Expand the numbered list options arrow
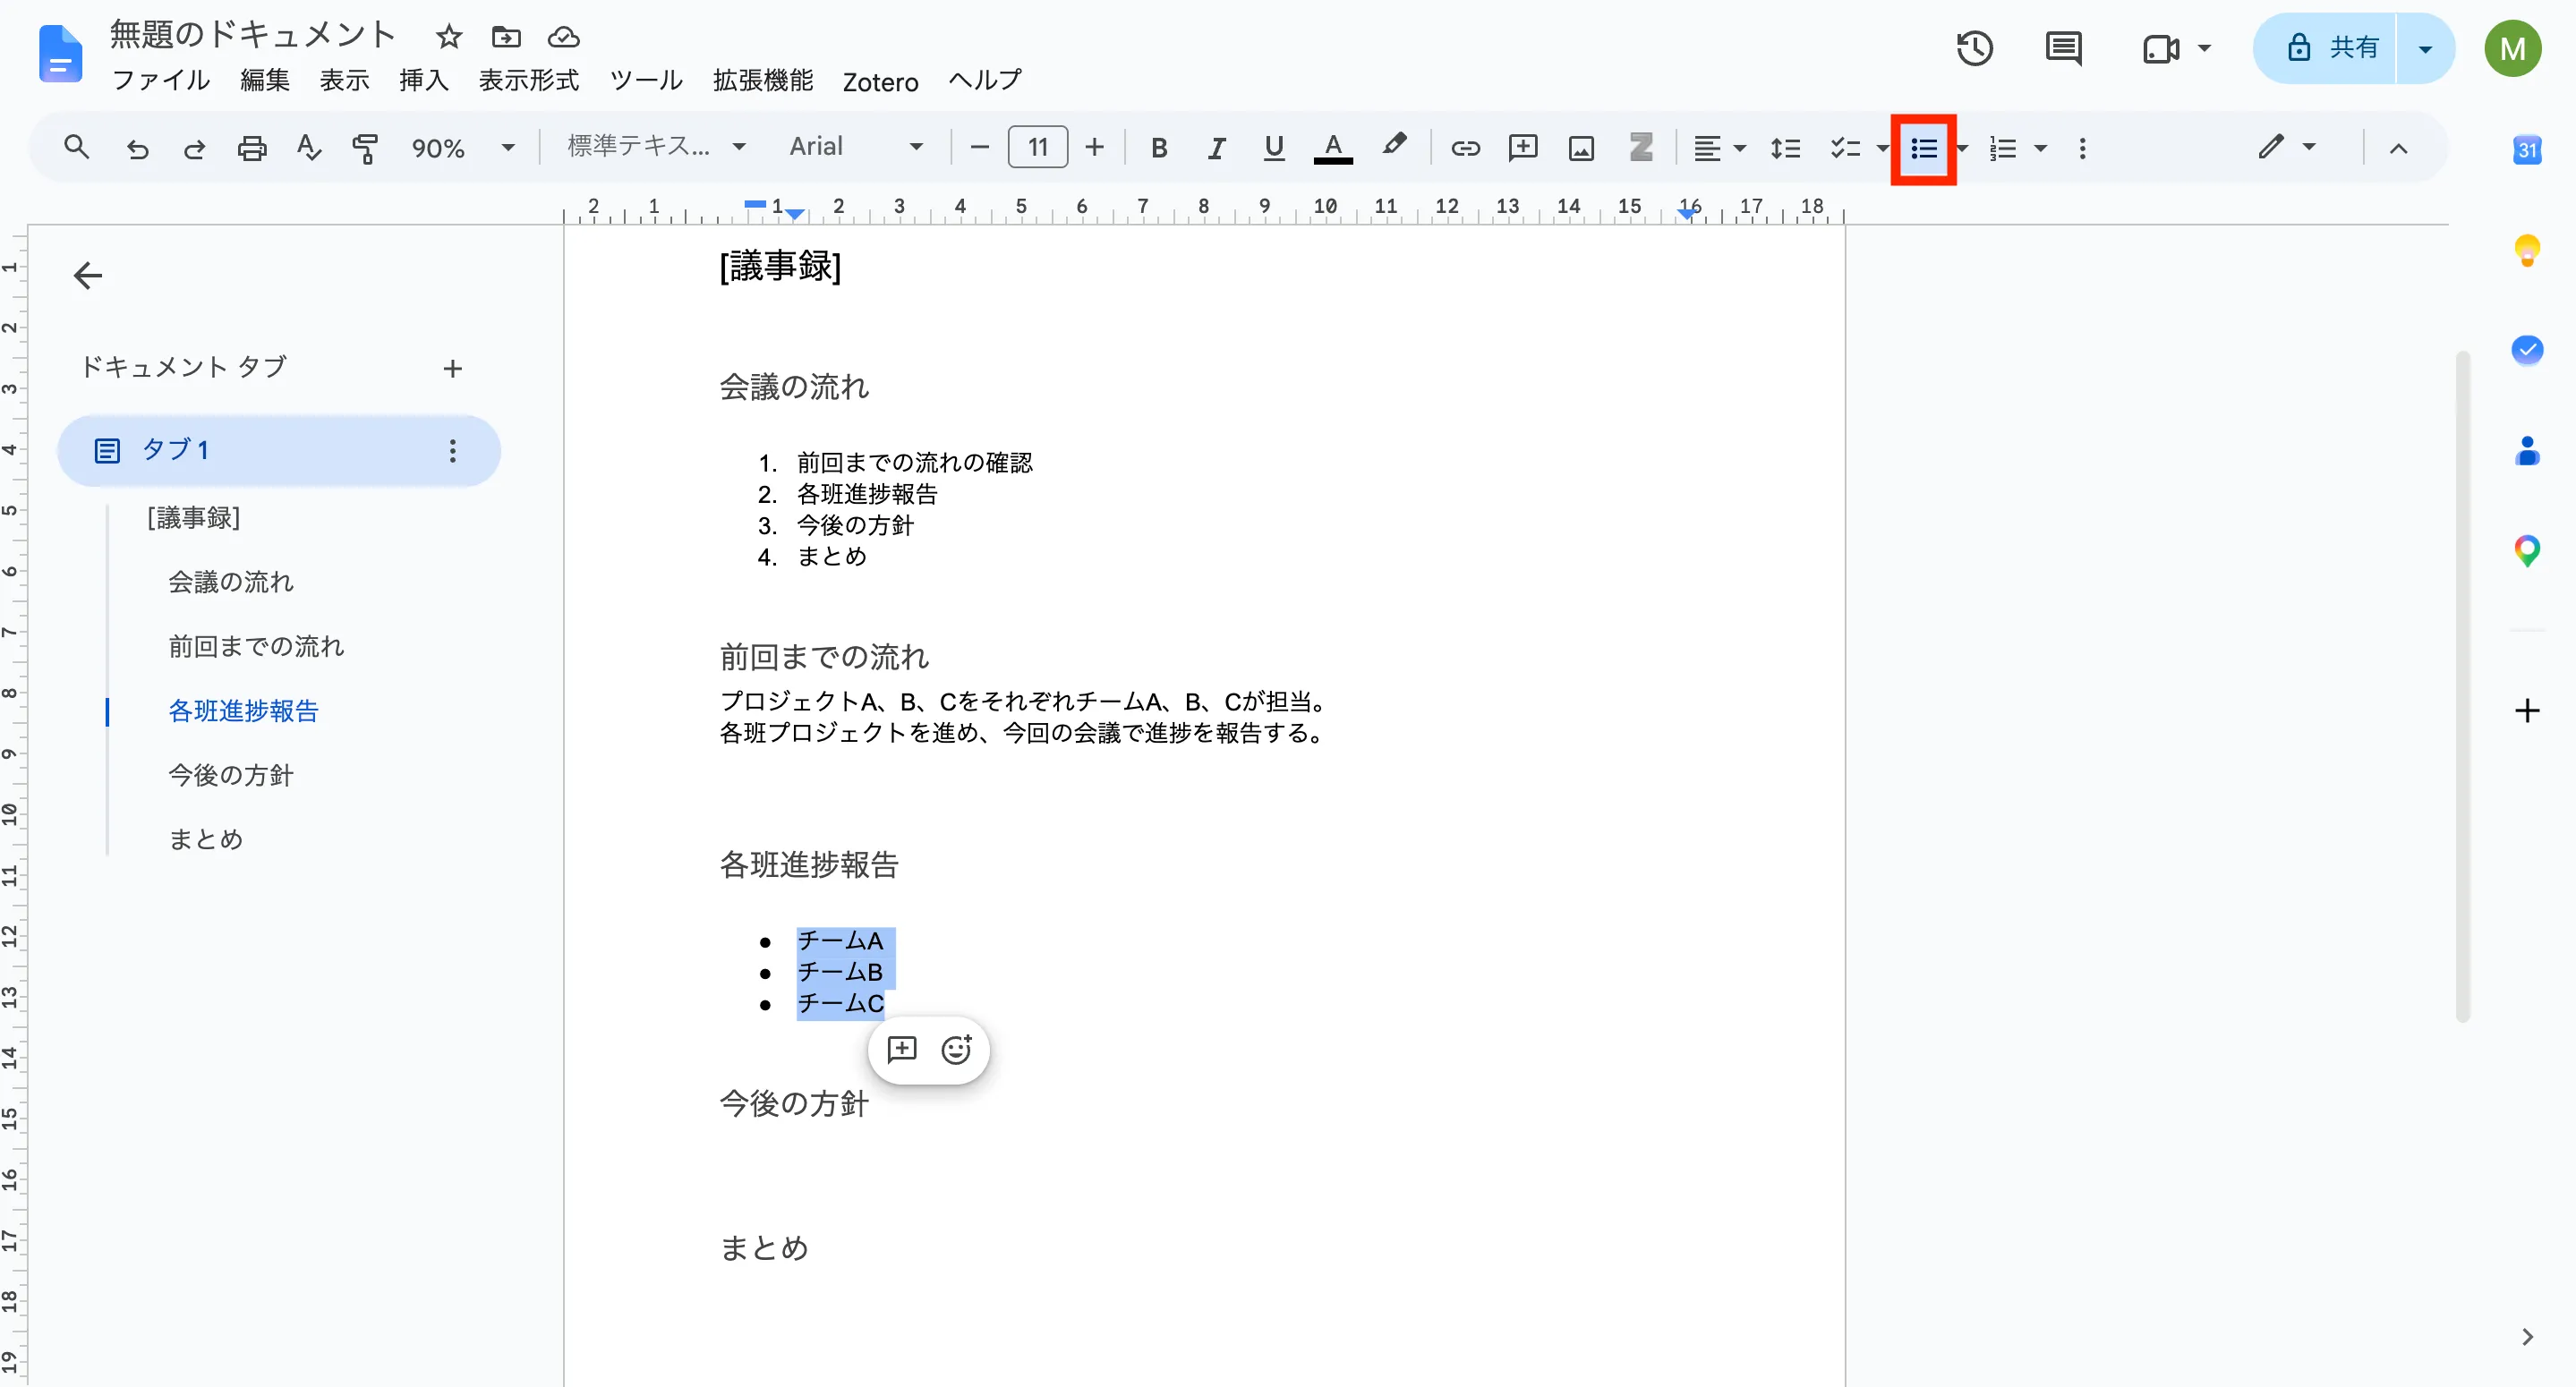The image size is (2576, 1387). click(2041, 149)
